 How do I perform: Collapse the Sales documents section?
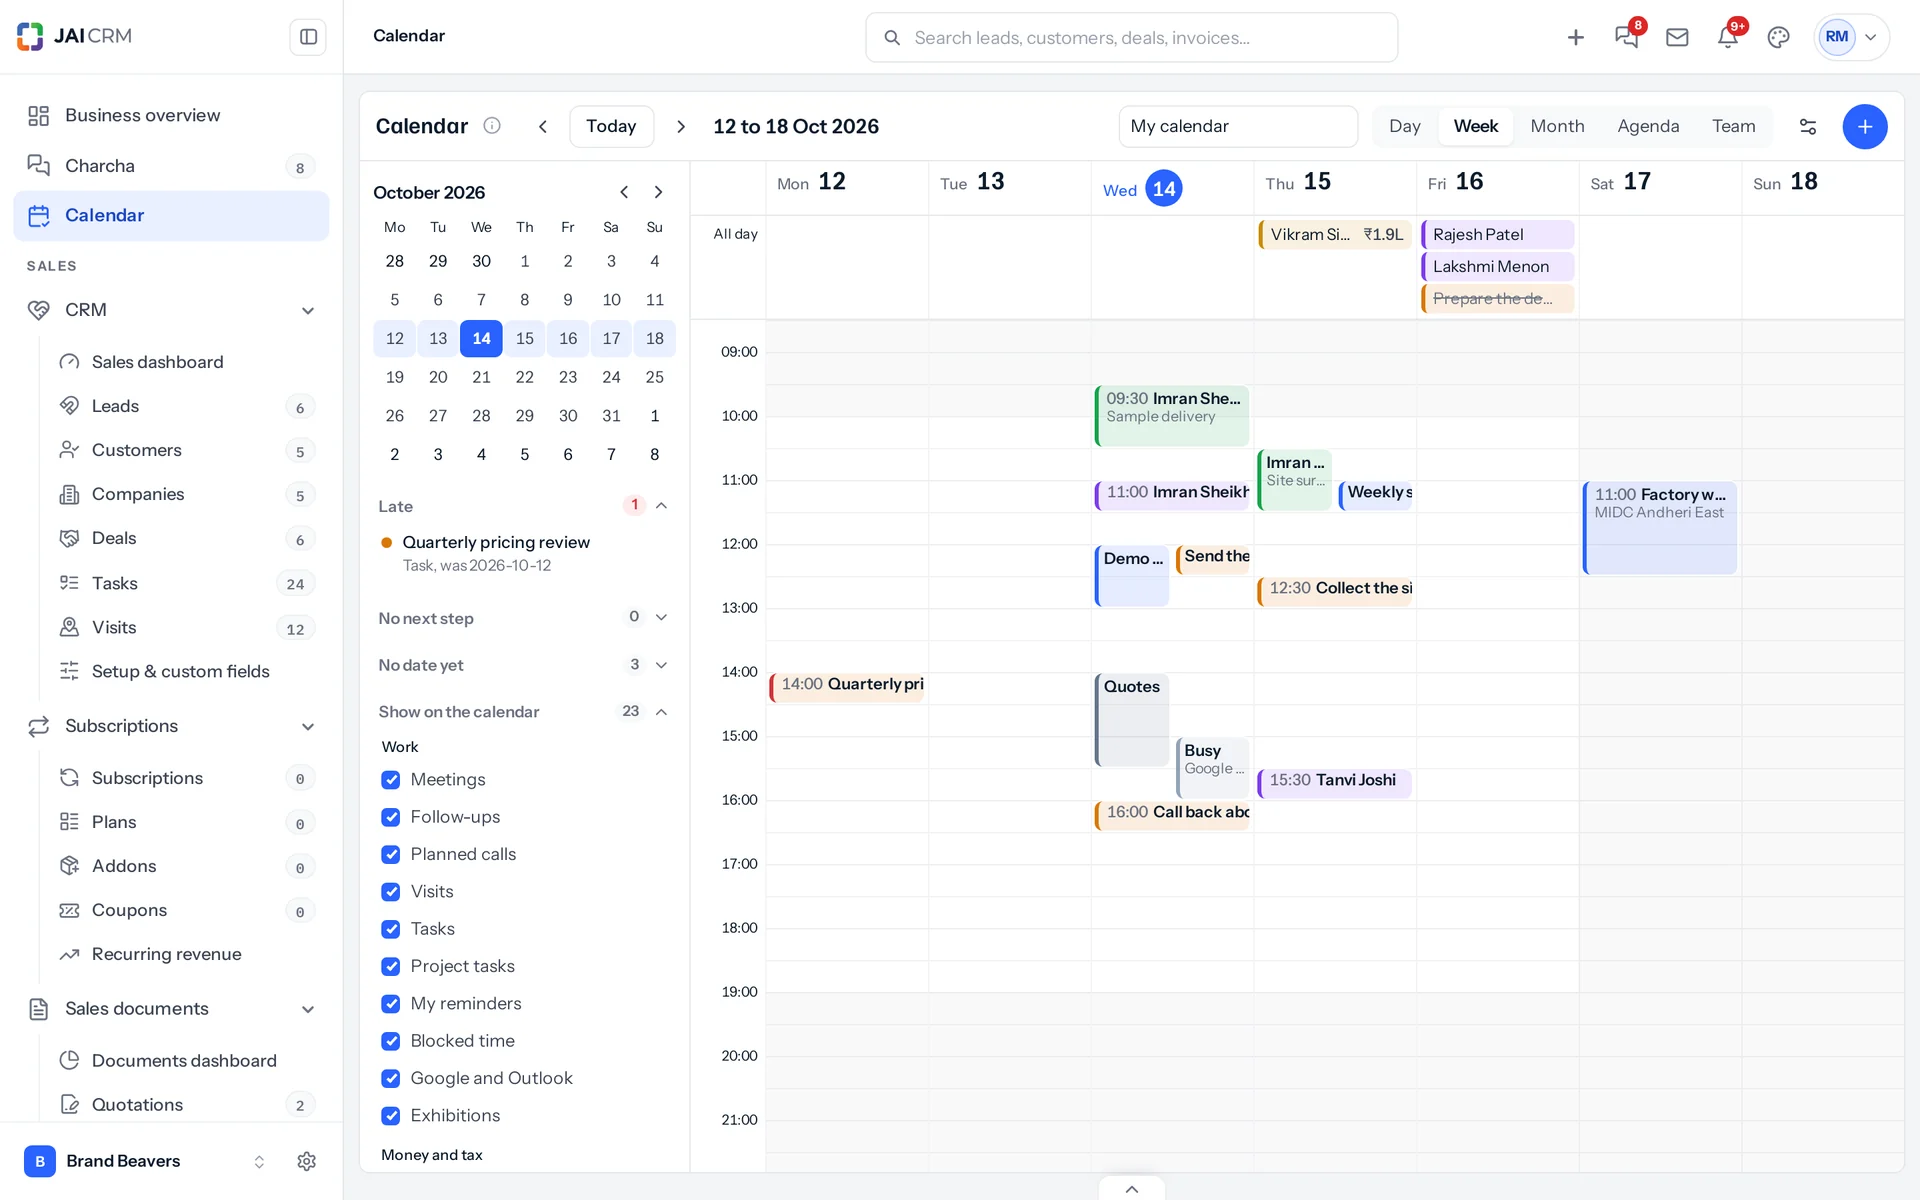308,1010
